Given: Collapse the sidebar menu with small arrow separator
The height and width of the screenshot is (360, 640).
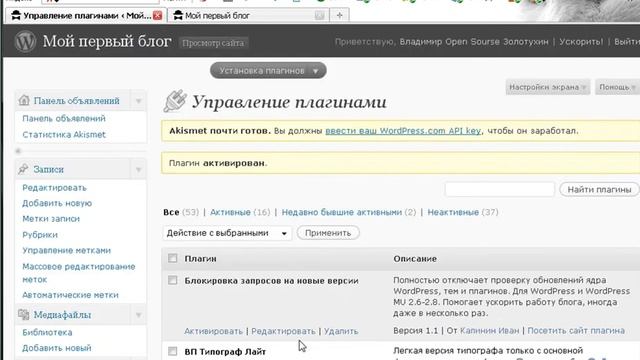Looking at the screenshot, I should 18,151.
